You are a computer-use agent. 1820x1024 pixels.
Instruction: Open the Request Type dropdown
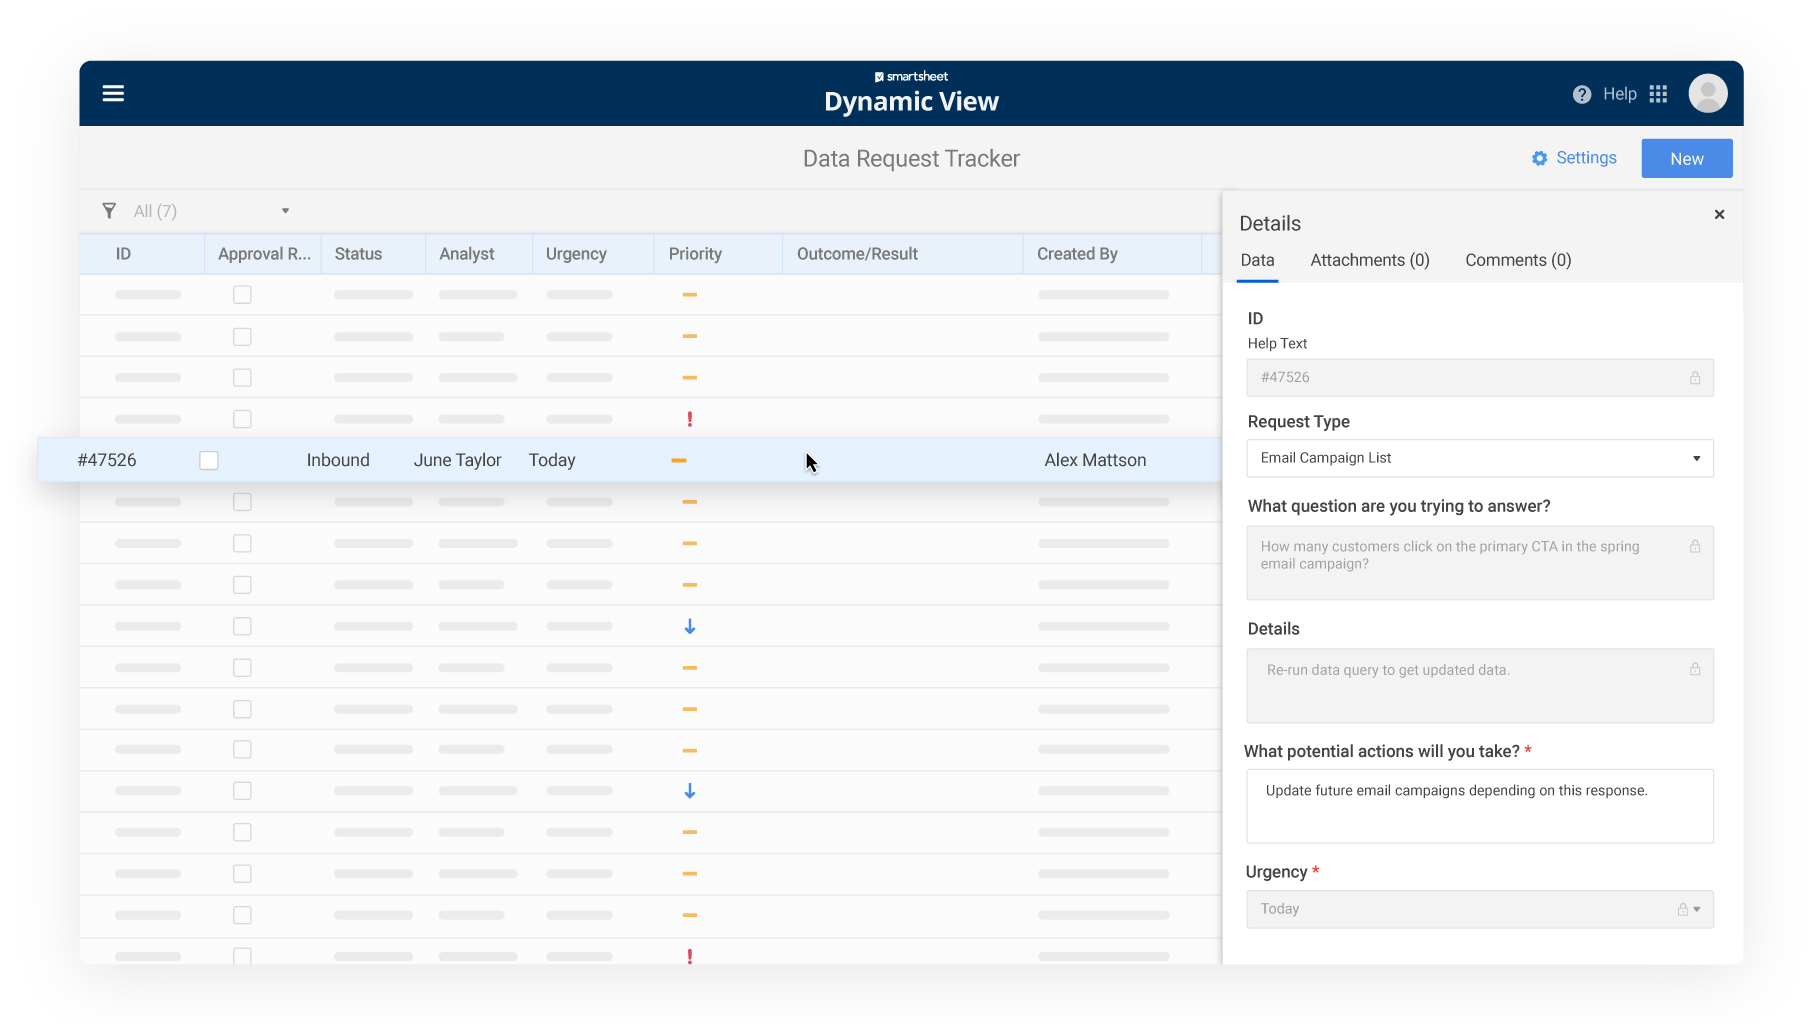[1695, 458]
